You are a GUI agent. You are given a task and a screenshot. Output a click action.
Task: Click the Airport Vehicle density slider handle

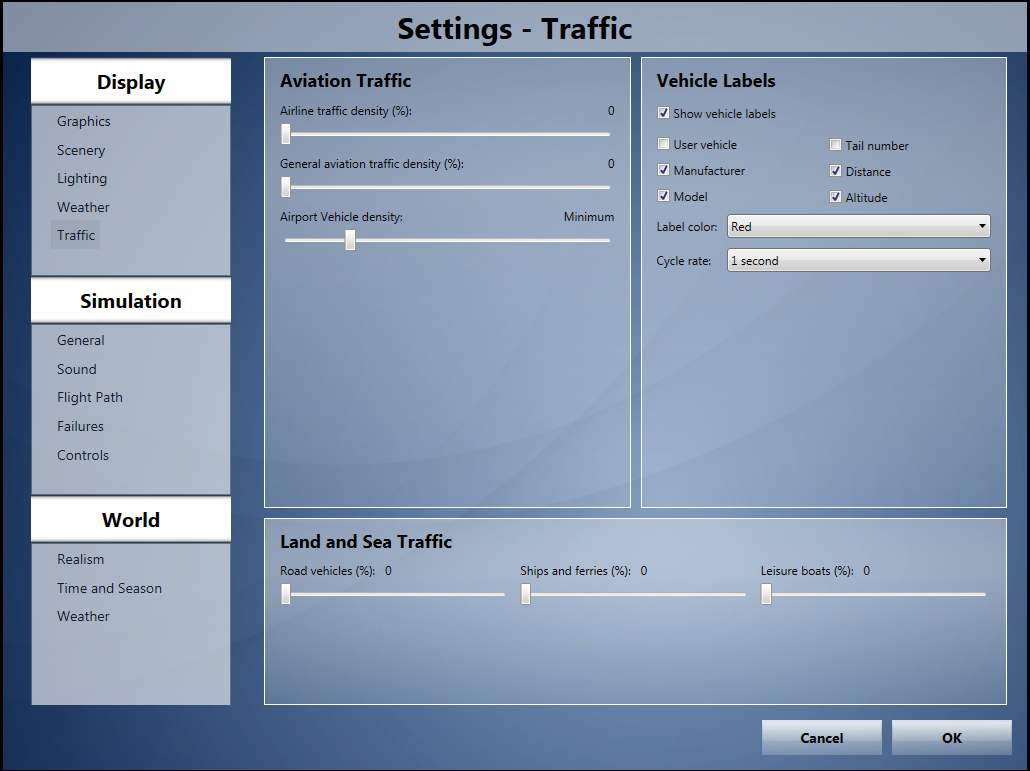[350, 240]
